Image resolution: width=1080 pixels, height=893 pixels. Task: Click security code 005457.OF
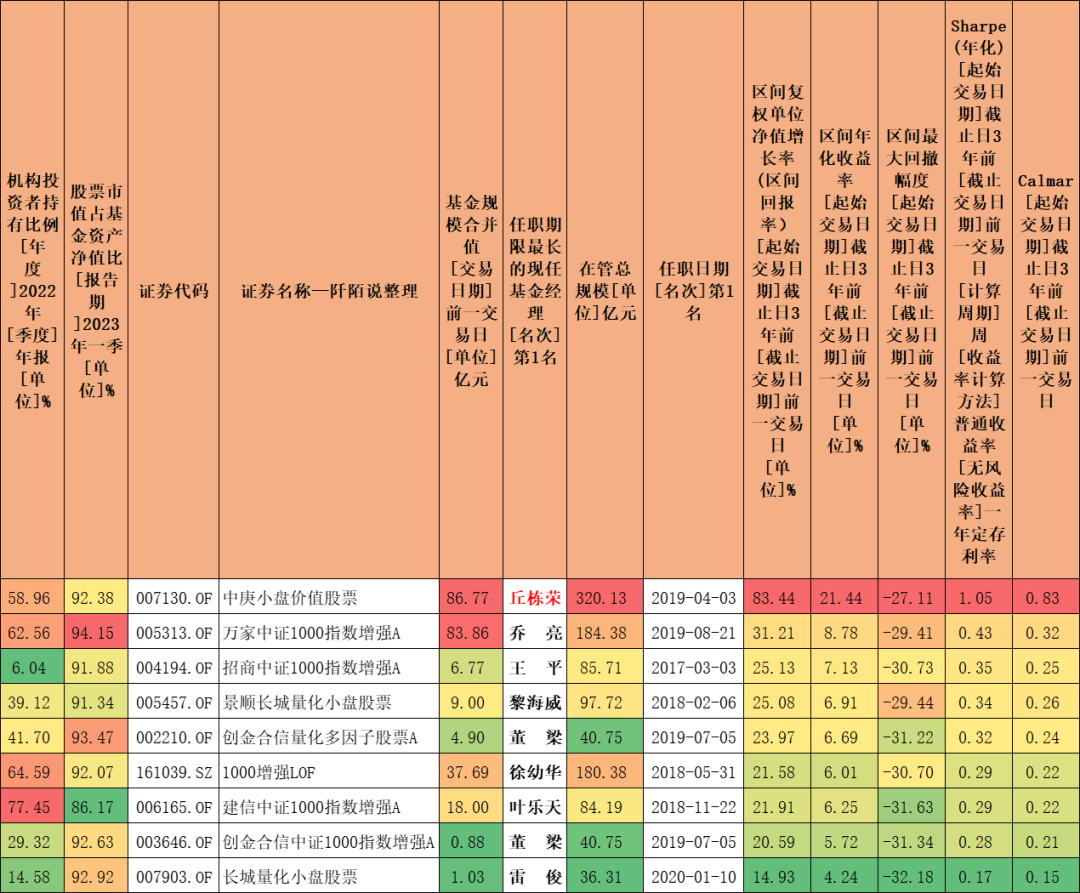point(174,703)
